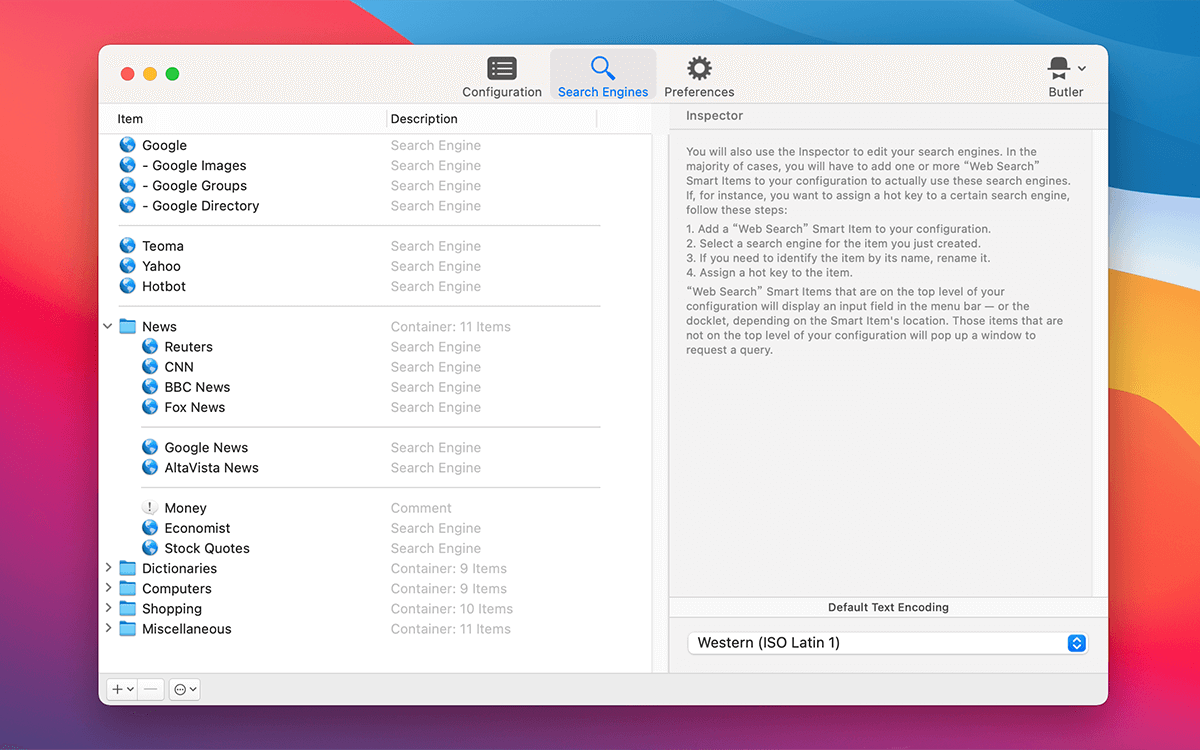This screenshot has height=750, width=1200.
Task: Open the Configuration tab
Action: point(502,77)
